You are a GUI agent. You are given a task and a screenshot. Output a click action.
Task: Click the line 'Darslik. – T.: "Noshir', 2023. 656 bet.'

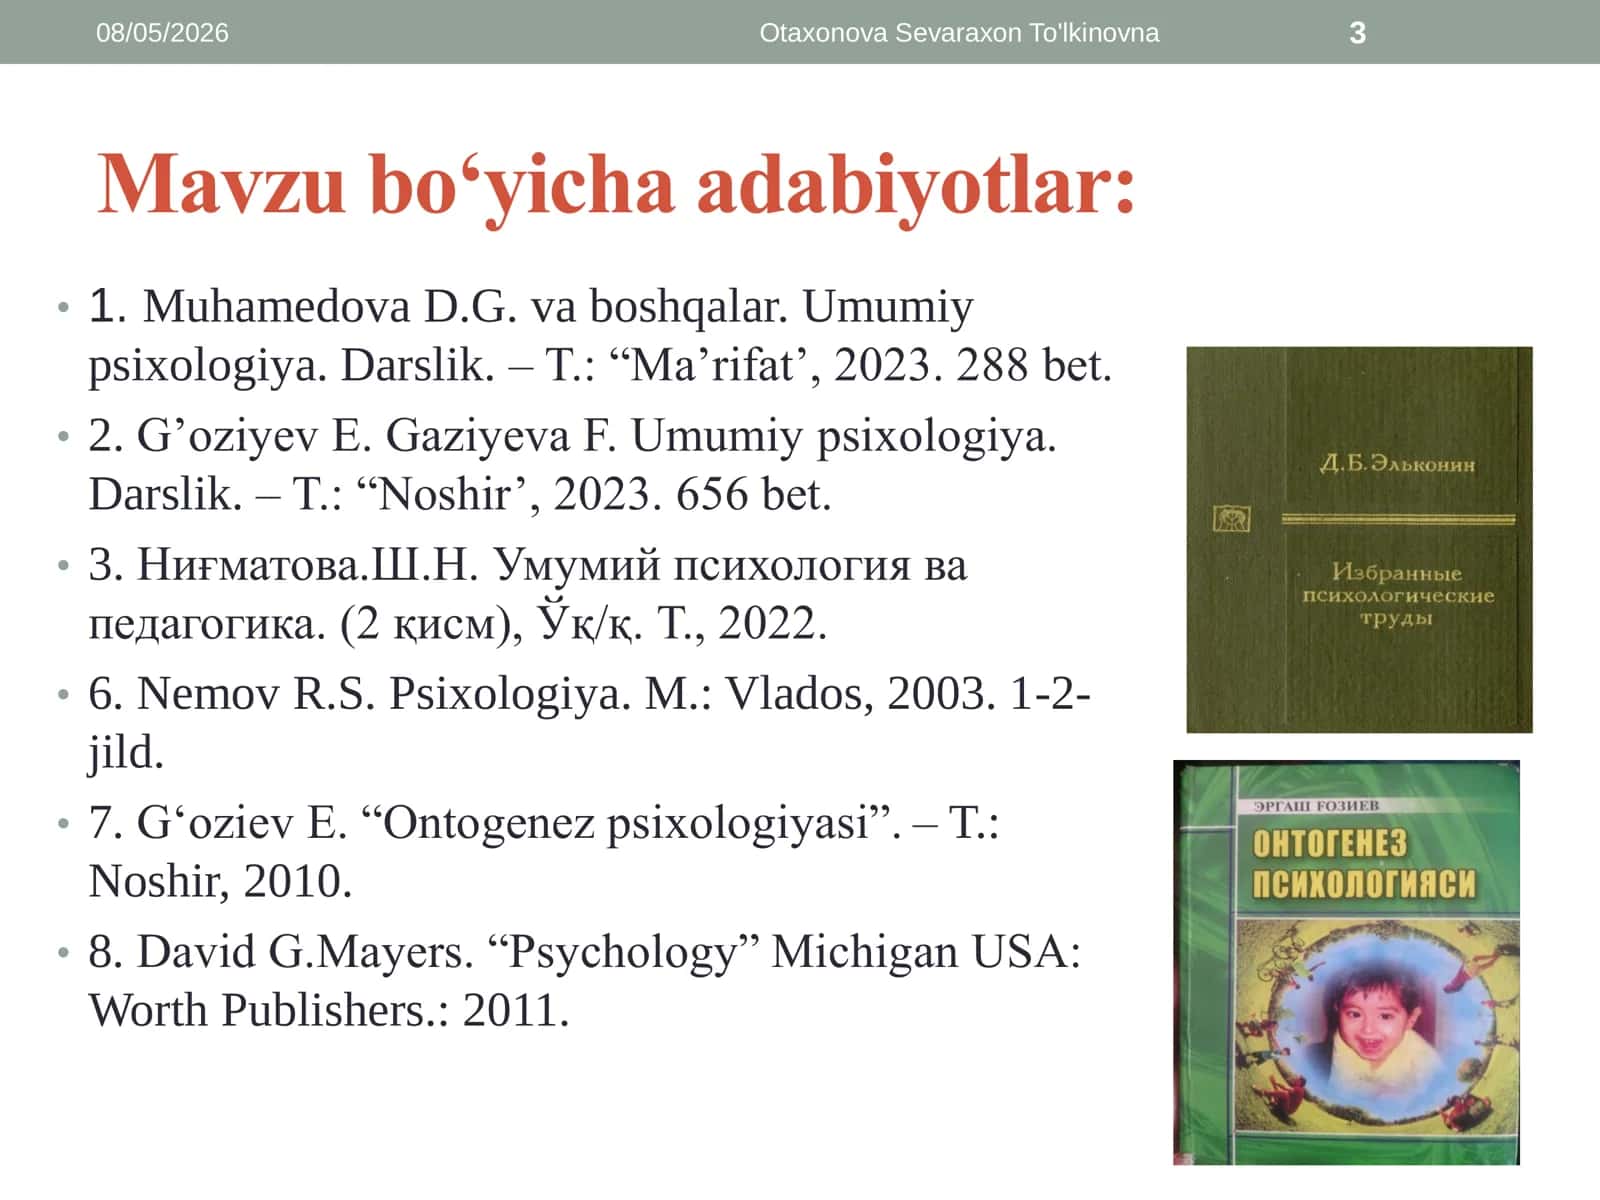click(x=460, y=494)
